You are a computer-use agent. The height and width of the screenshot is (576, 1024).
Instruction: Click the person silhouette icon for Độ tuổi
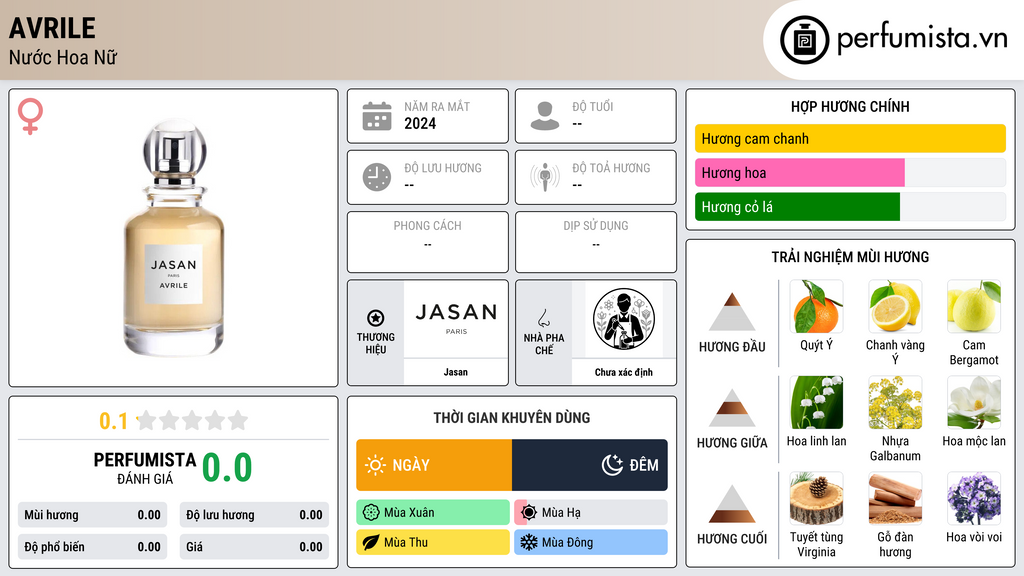point(545,116)
